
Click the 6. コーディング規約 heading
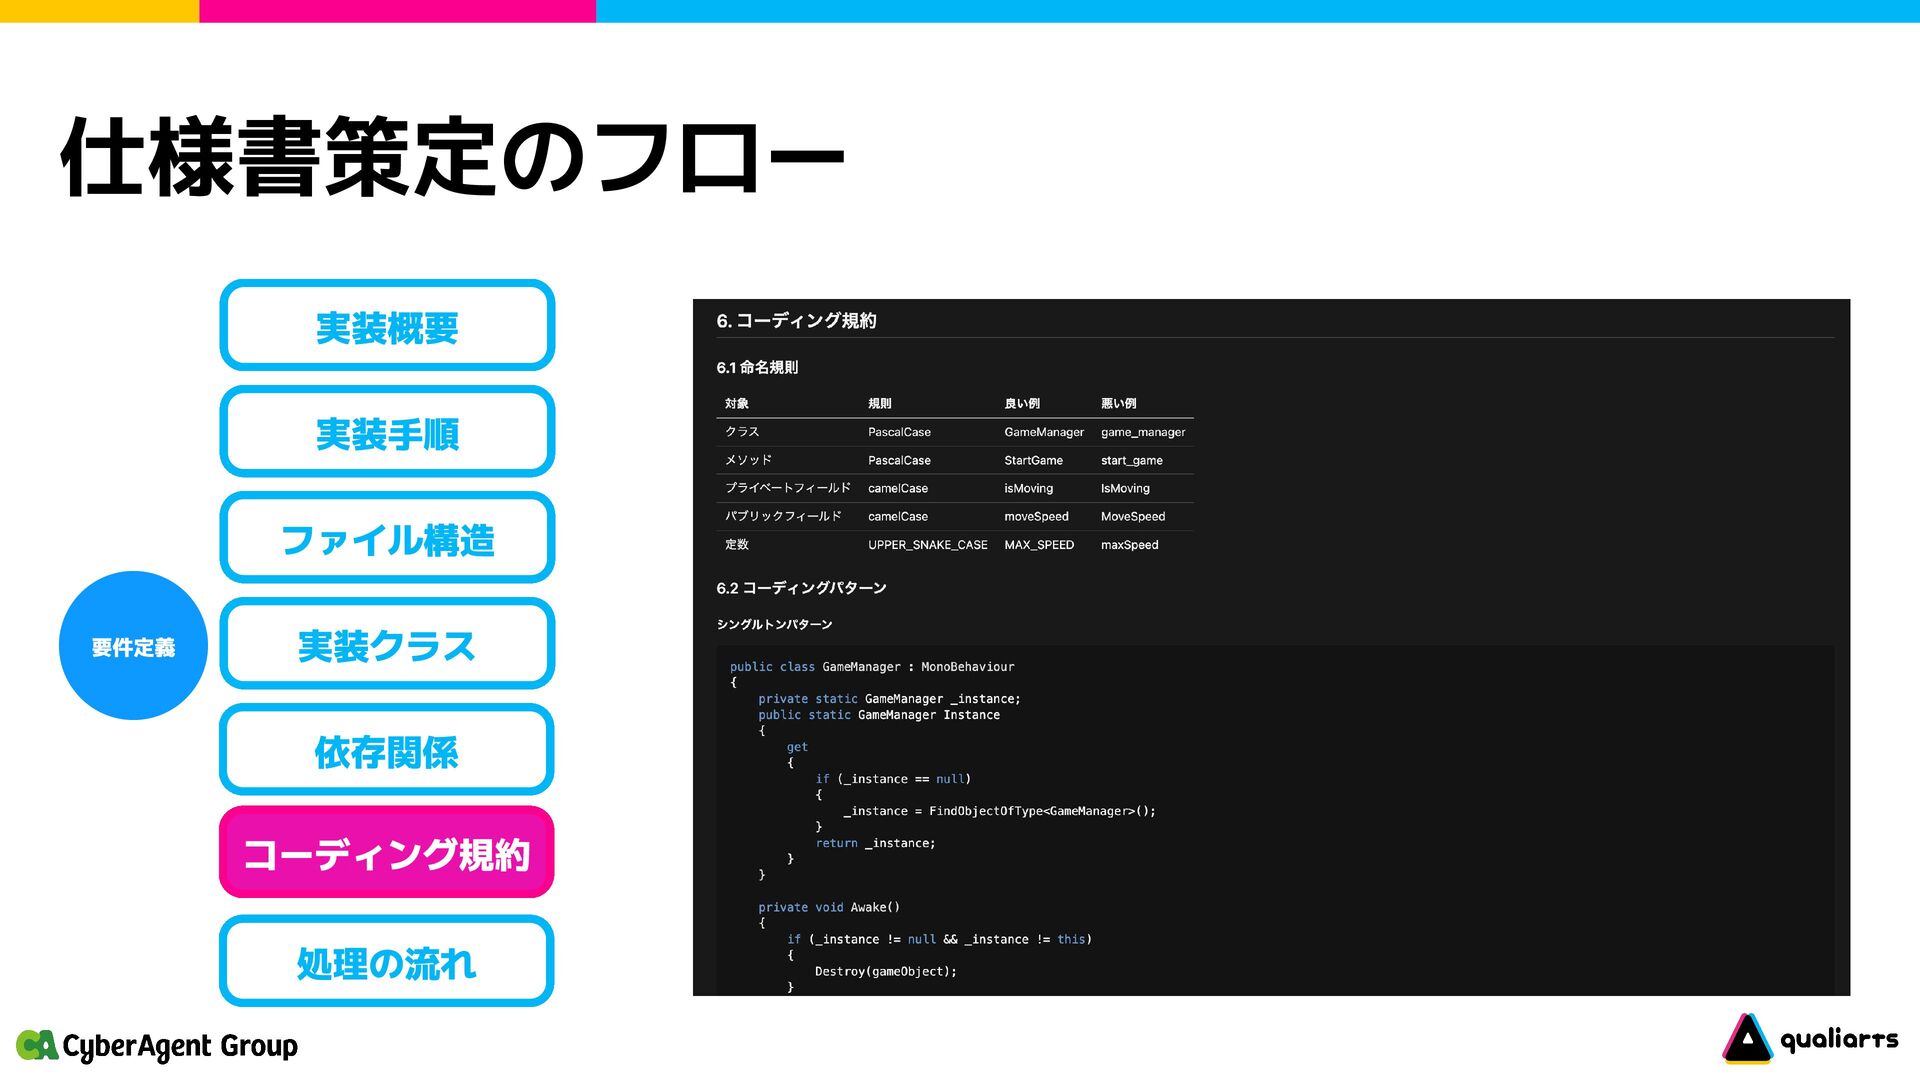pyautogui.click(x=796, y=321)
